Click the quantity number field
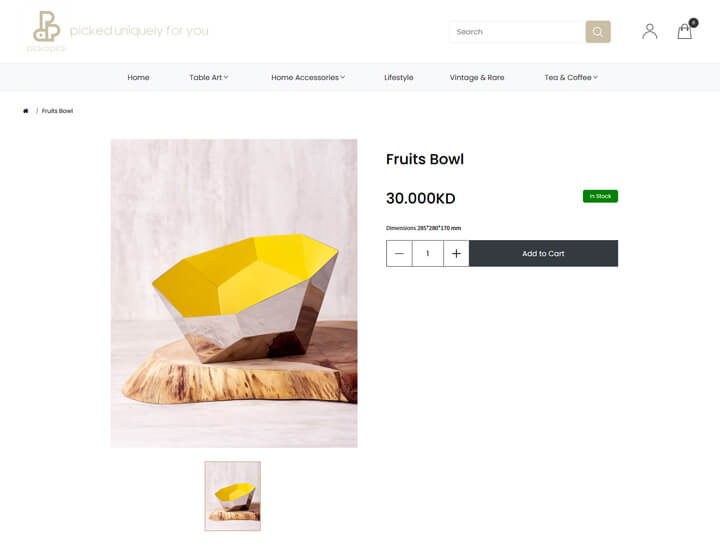 click(428, 253)
